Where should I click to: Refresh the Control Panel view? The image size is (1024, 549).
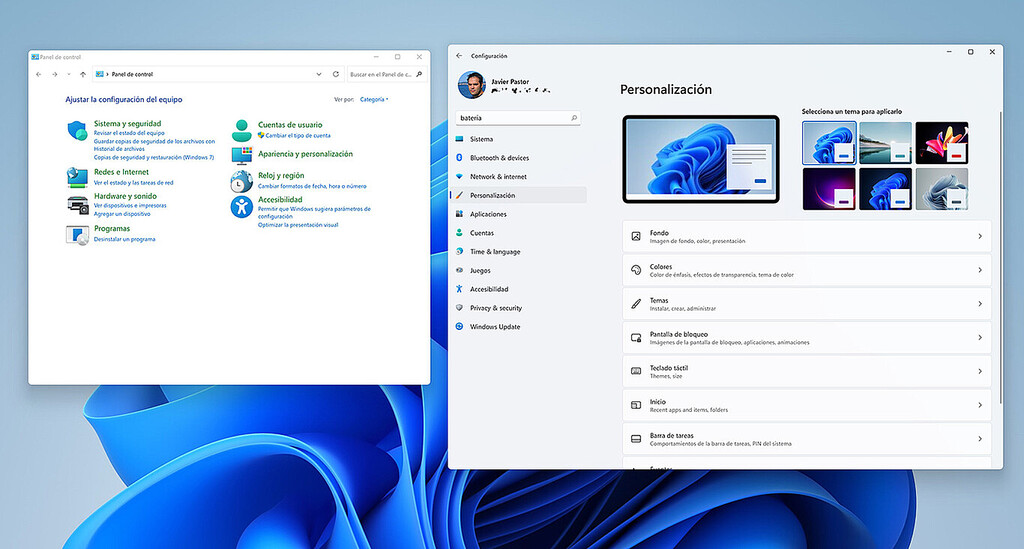336,74
